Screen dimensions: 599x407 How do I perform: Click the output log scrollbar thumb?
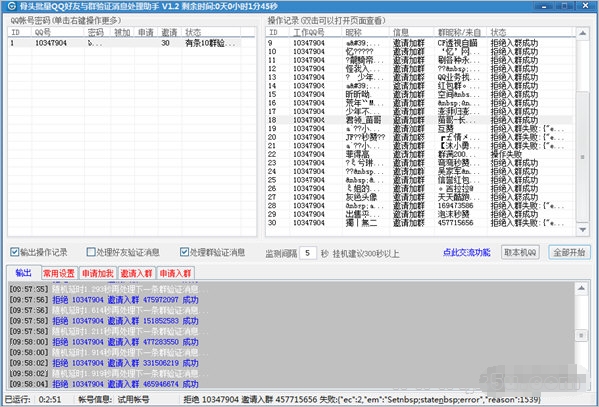(x=581, y=336)
